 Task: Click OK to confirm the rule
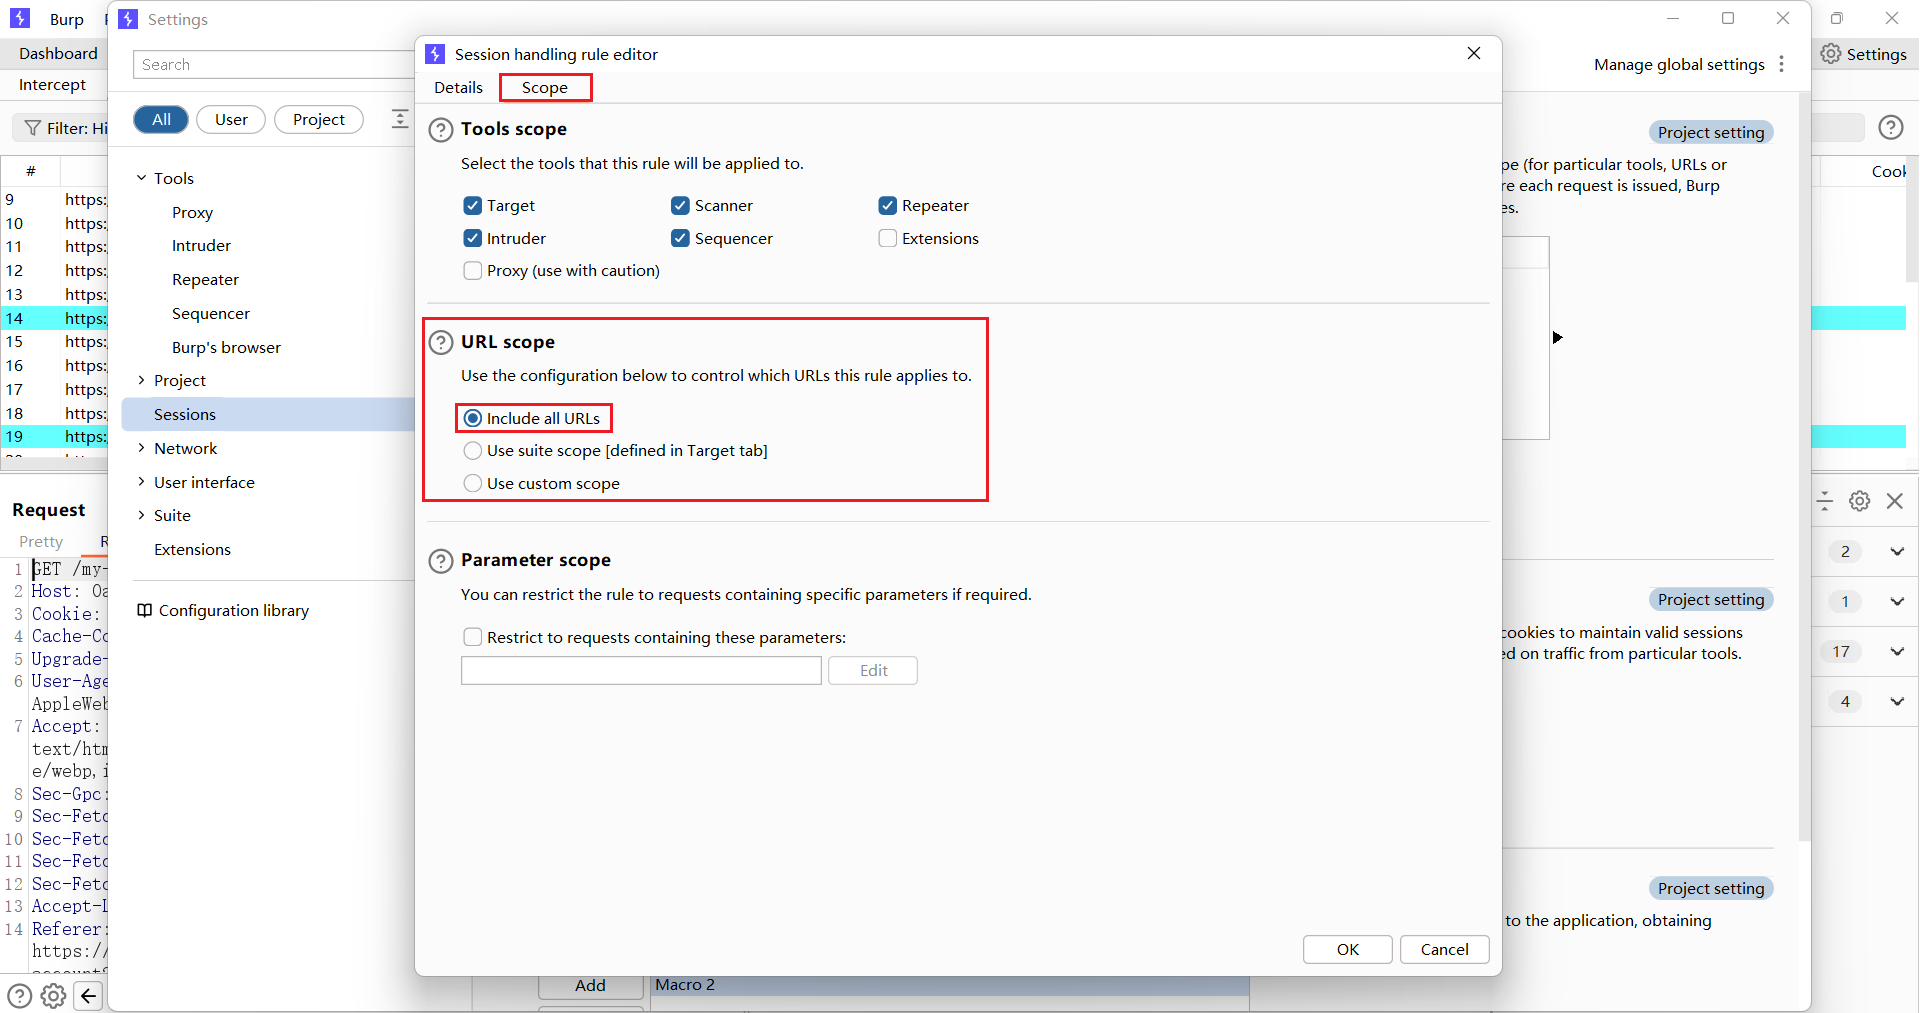click(1347, 949)
